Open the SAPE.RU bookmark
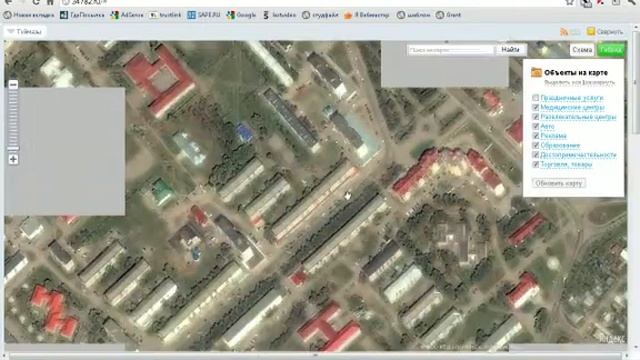Image resolution: width=640 pixels, height=360 pixels. pos(204,15)
